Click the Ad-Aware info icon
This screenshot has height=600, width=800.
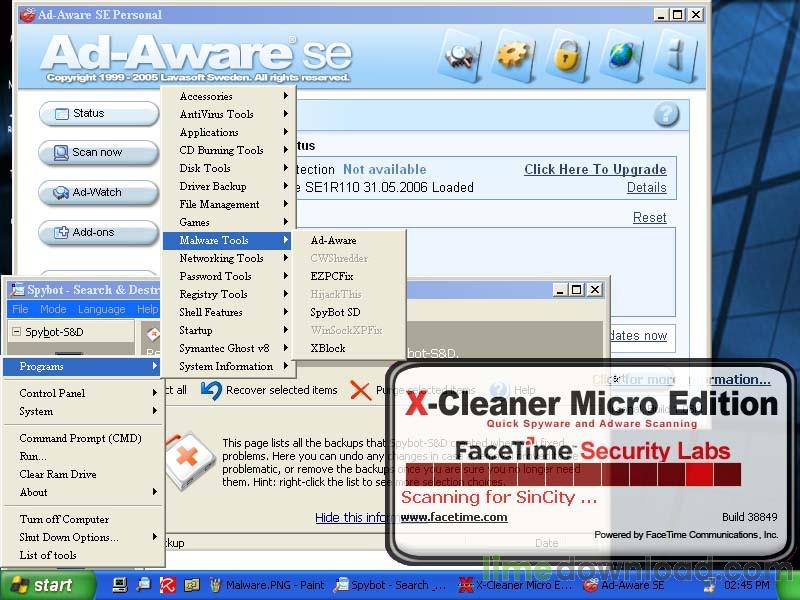[x=676, y=57]
